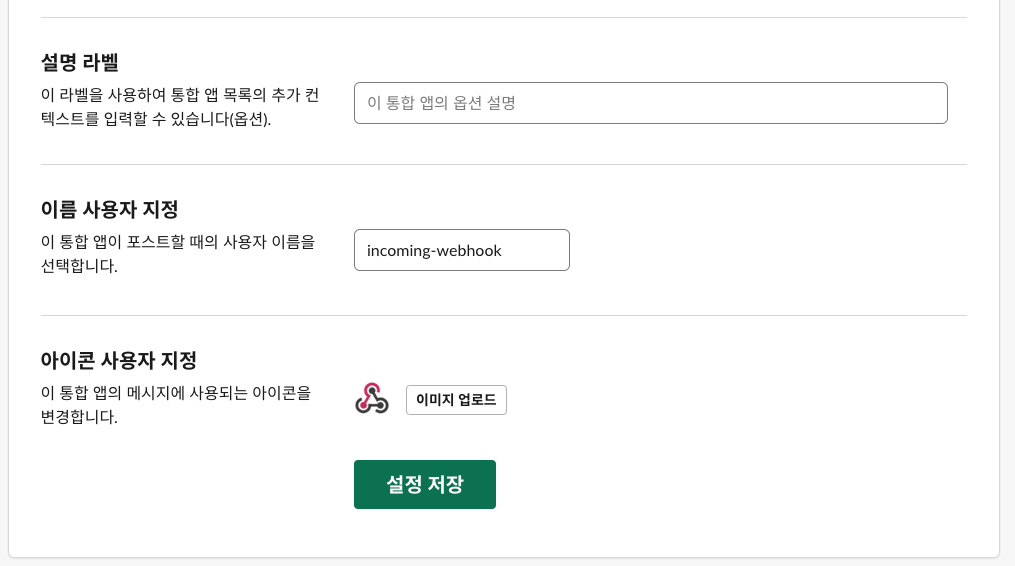Click placeholder text 이 통합 앱의 옵션 설명
Viewport: 1015px width, 566px height.
[441, 103]
